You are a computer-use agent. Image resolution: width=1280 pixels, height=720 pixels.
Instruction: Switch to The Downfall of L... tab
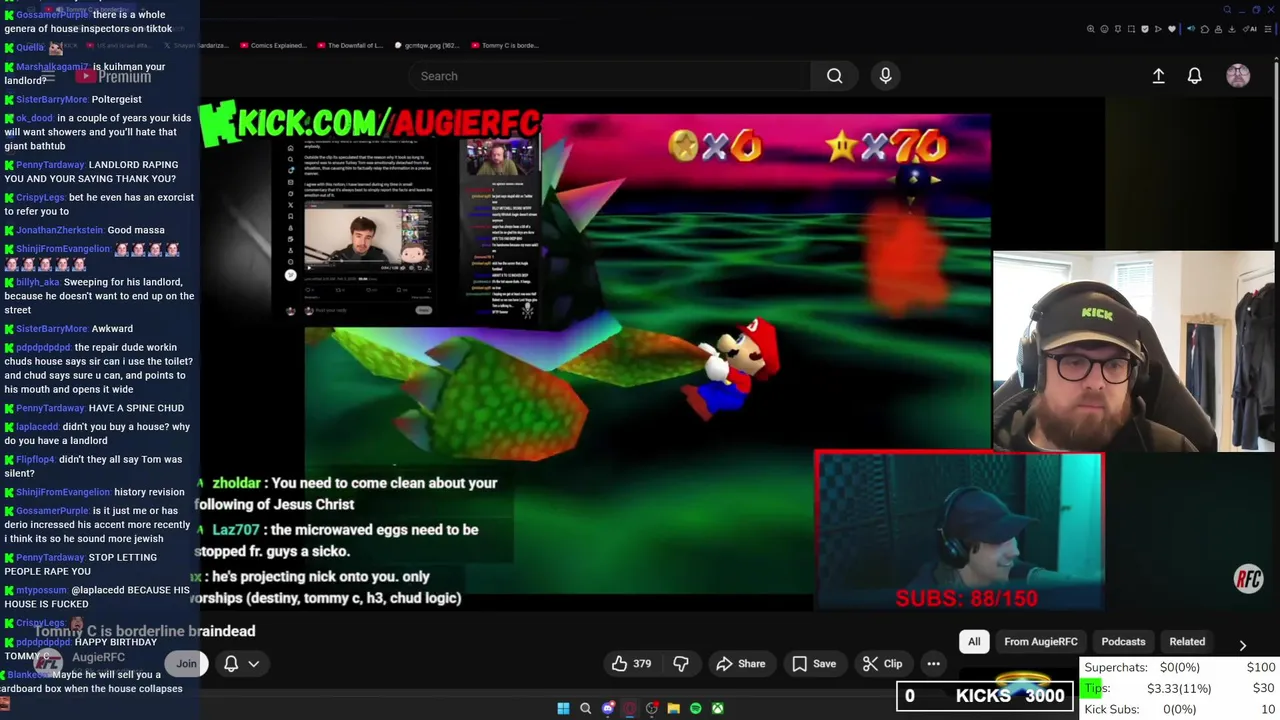click(350, 45)
